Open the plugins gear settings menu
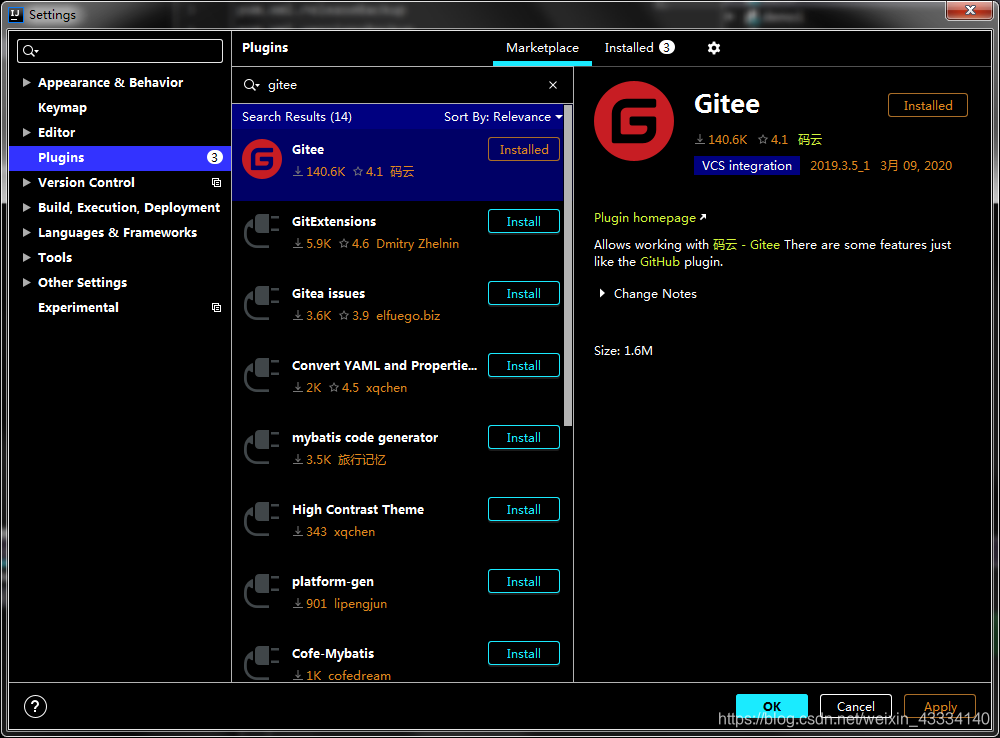1000x738 pixels. (x=714, y=48)
